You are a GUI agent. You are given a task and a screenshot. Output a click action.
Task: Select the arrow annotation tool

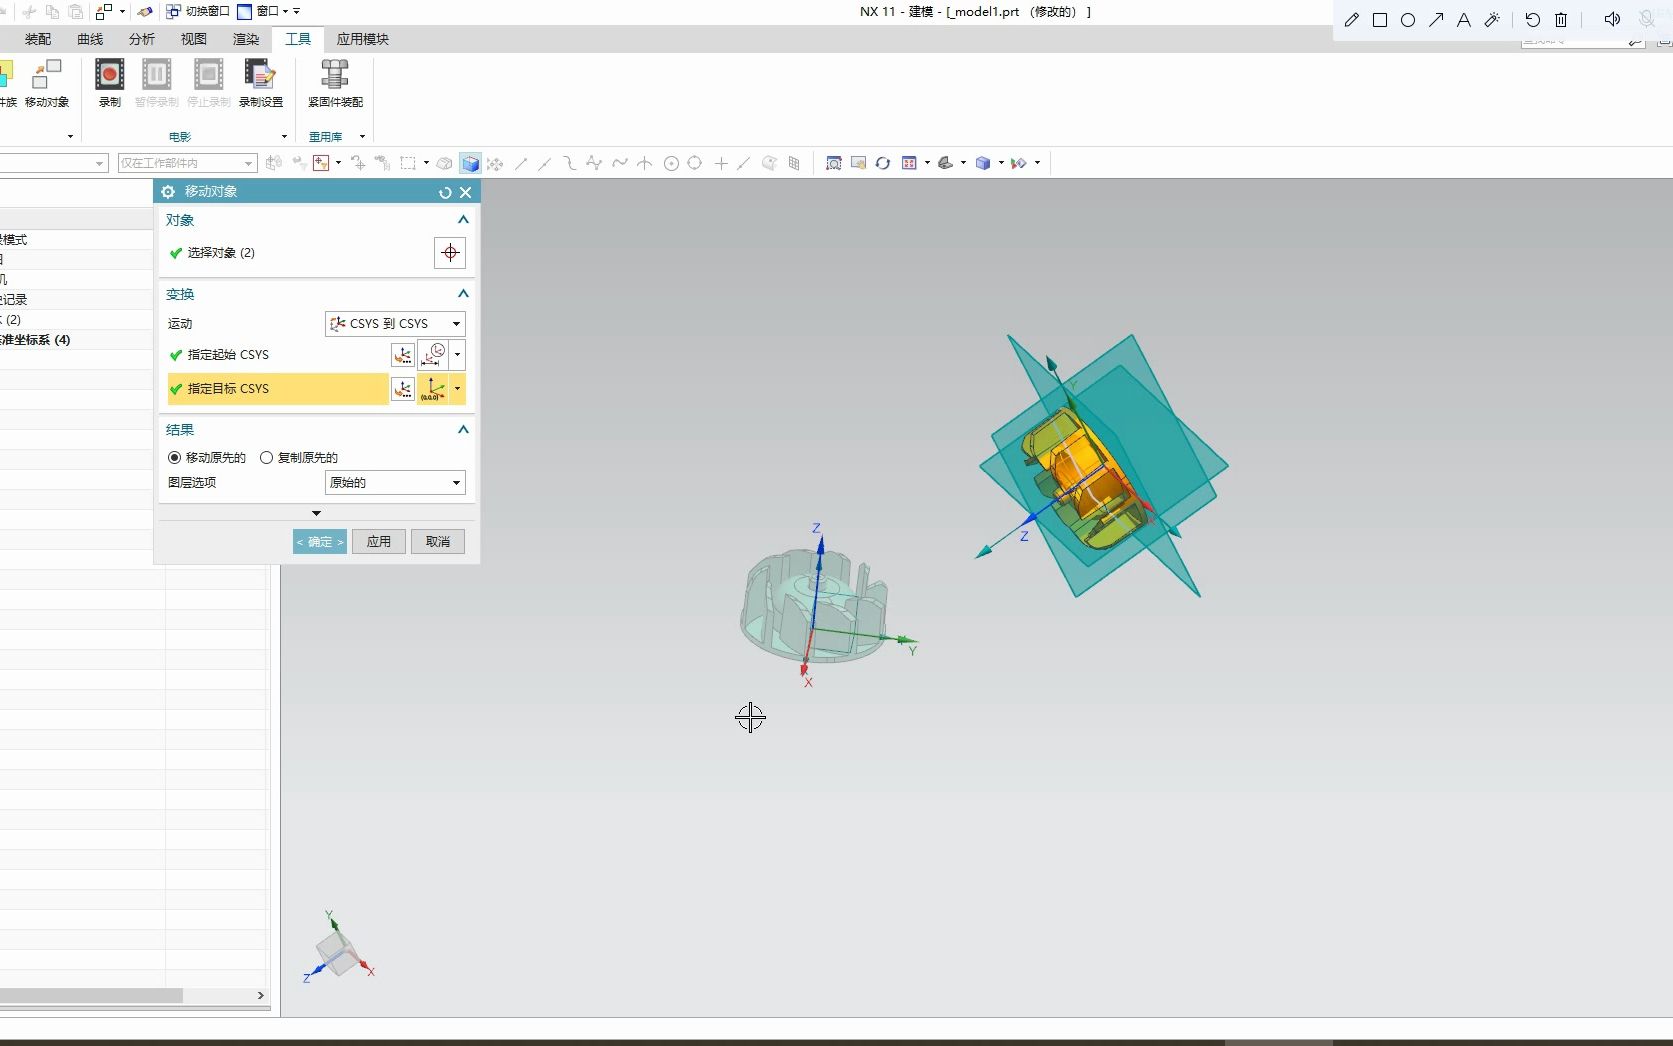point(1436,20)
